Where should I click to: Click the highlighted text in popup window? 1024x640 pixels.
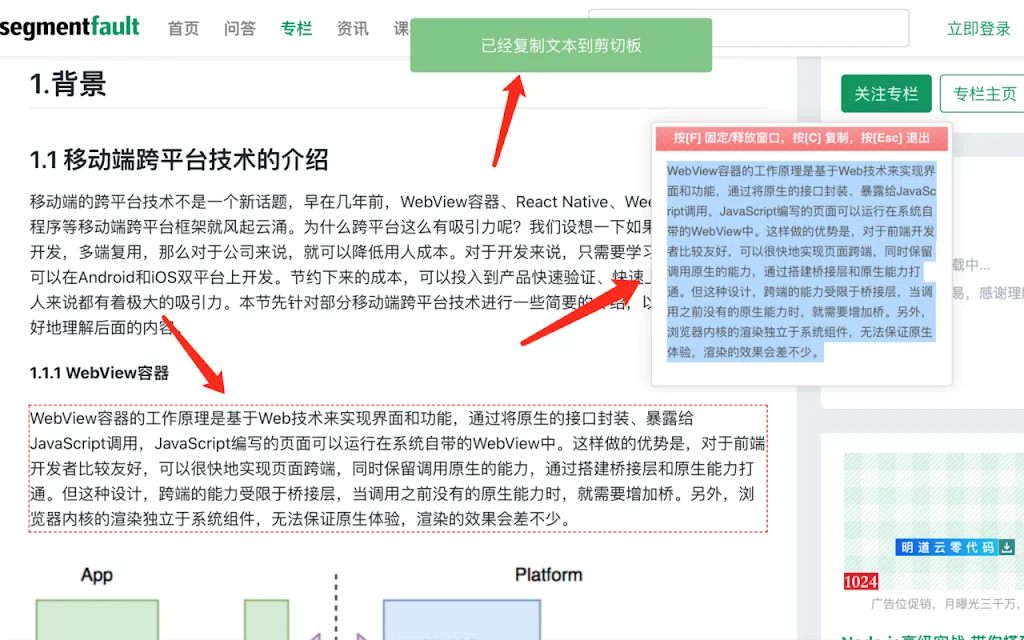801,261
